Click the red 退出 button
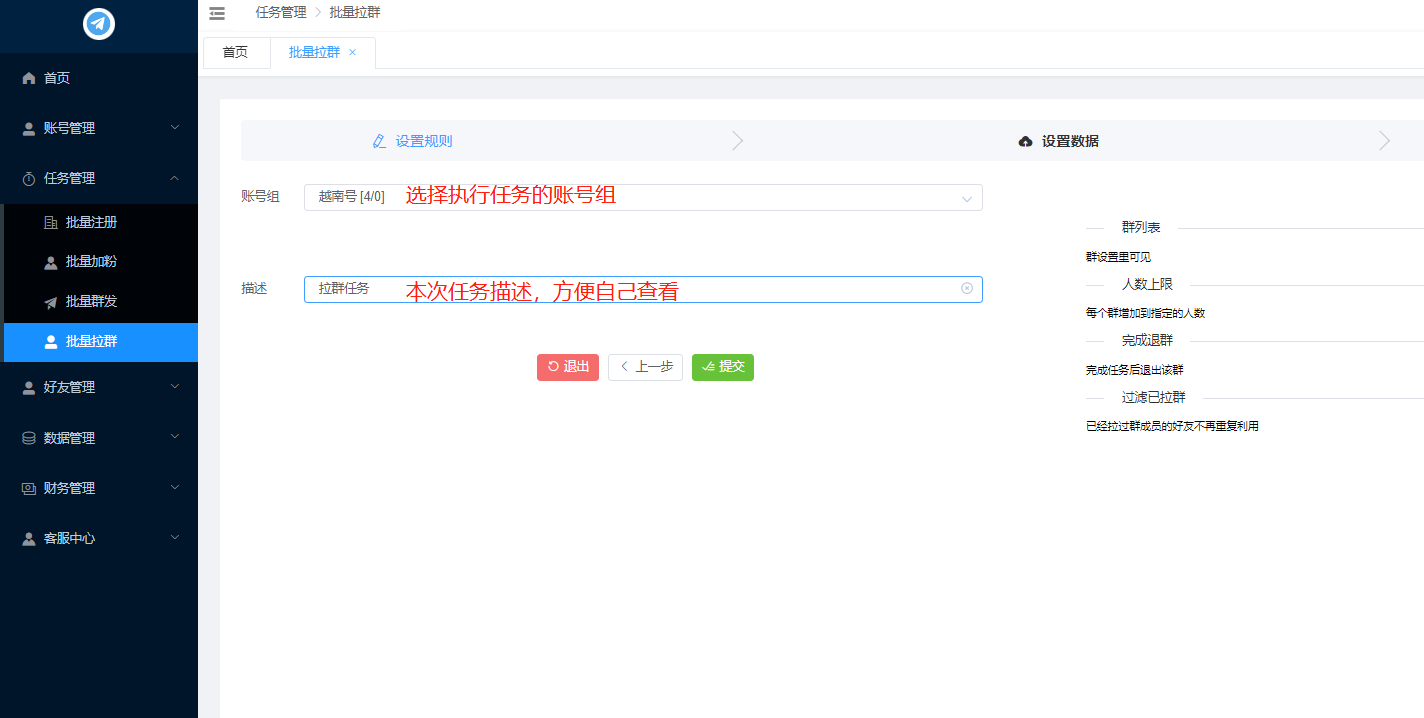The width and height of the screenshot is (1424, 718). pos(567,367)
